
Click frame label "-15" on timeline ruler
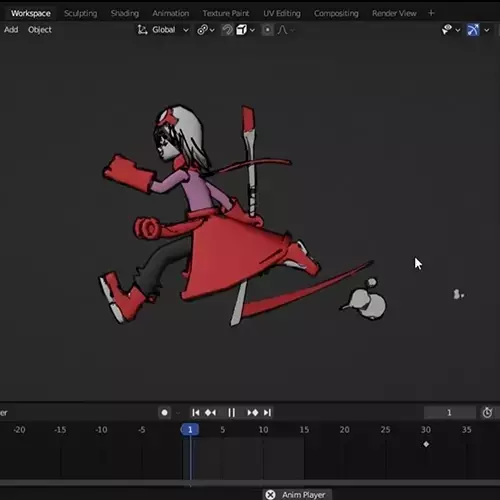(x=60, y=430)
